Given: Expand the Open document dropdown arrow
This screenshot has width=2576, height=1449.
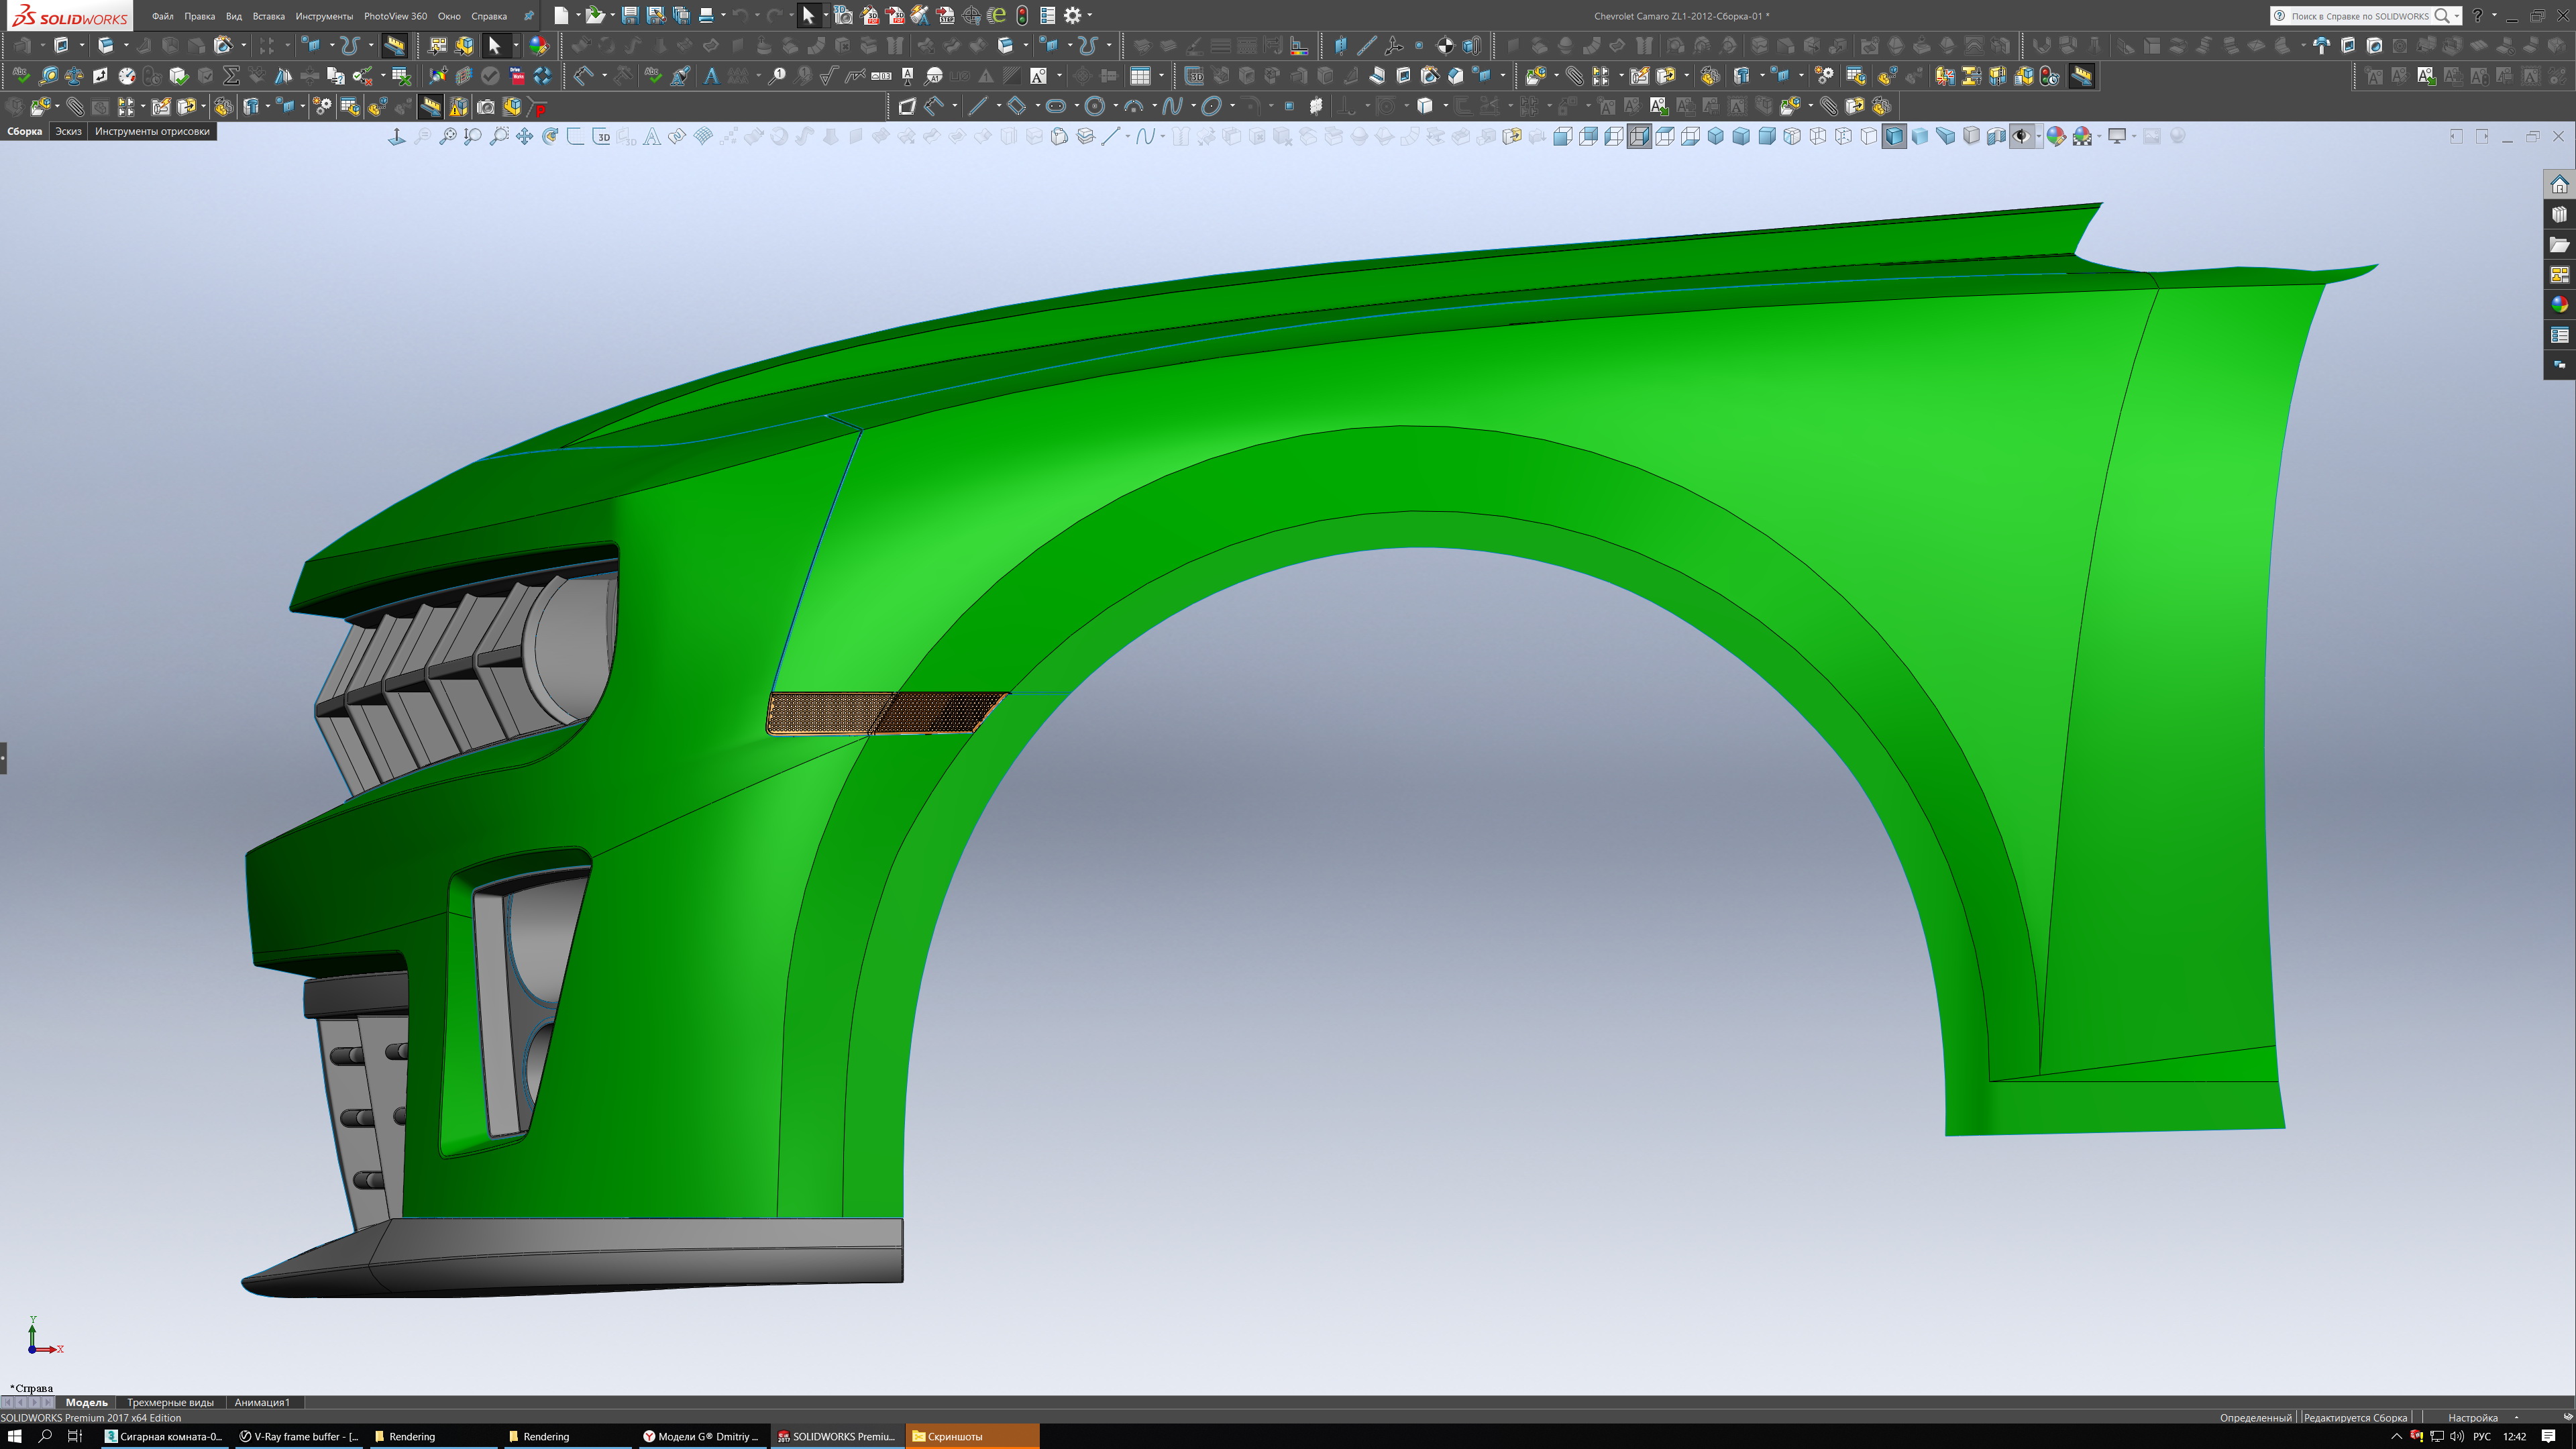Looking at the screenshot, I should [612, 15].
